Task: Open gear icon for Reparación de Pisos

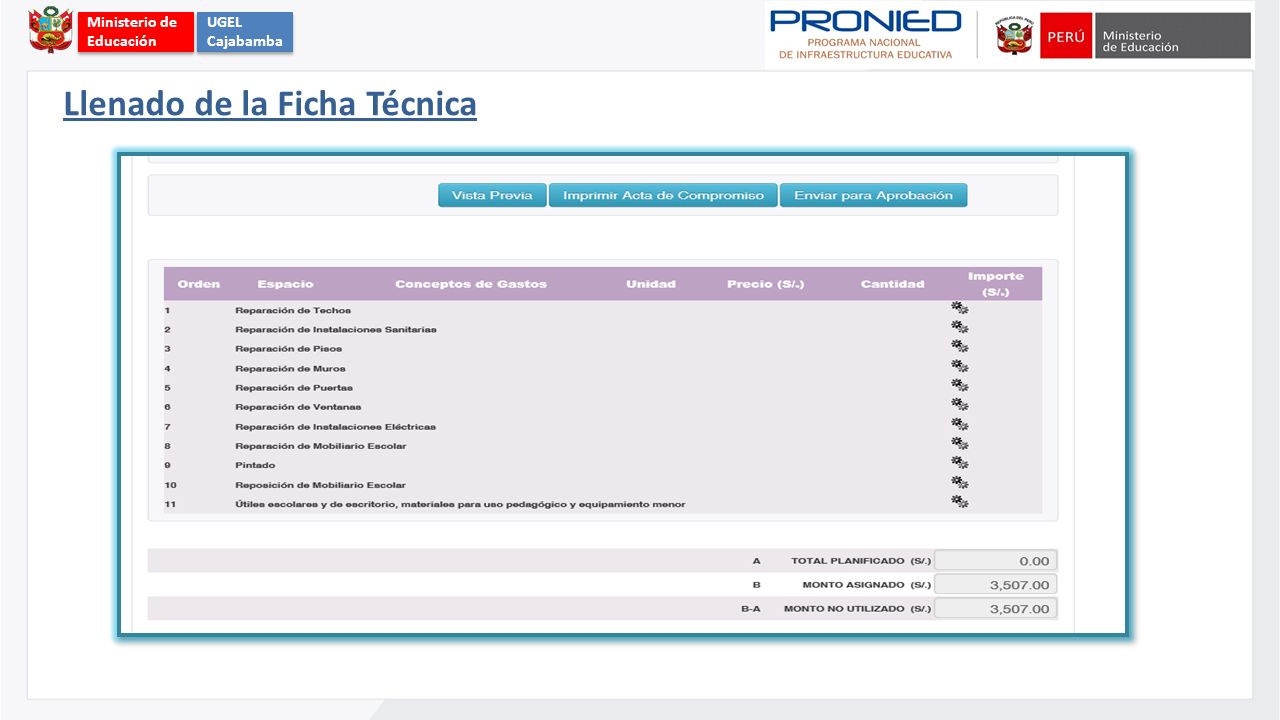Action: pyautogui.click(x=960, y=347)
